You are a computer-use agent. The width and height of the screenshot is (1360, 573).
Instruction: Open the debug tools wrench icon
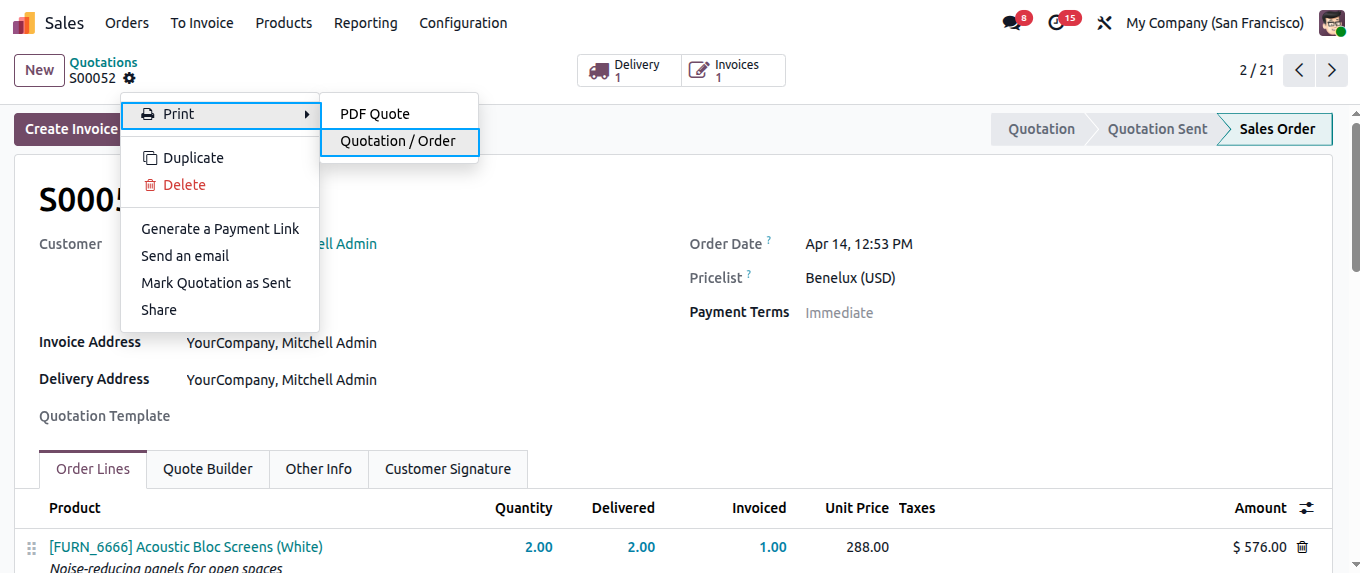click(x=1104, y=23)
